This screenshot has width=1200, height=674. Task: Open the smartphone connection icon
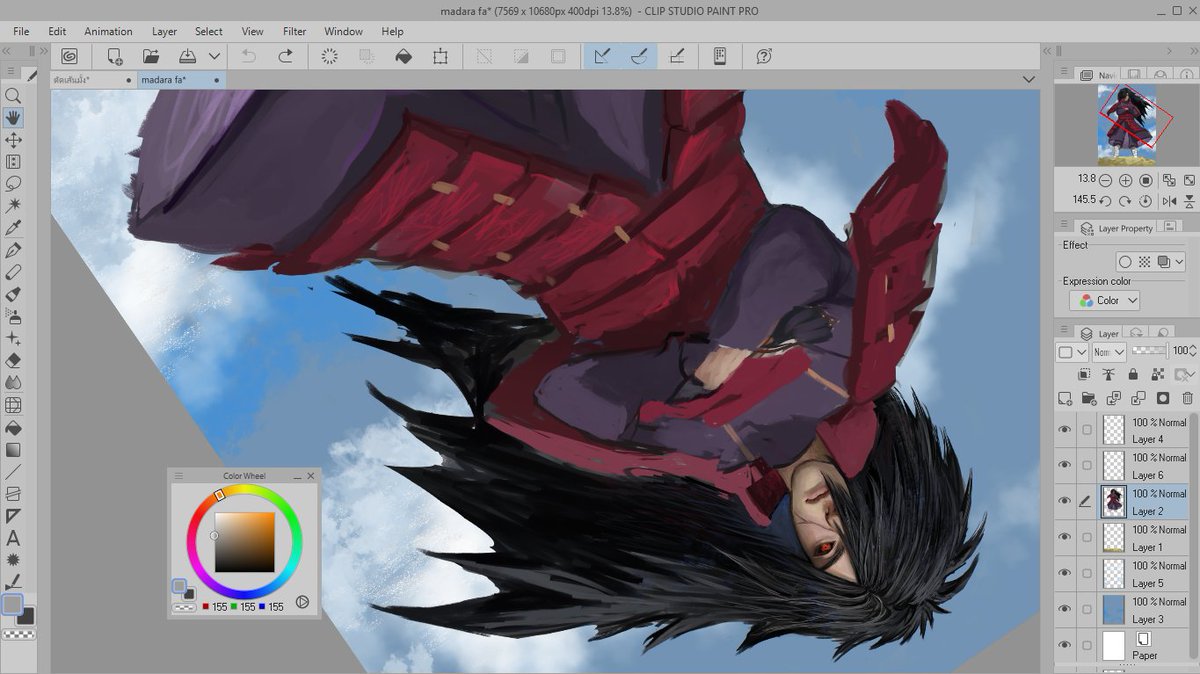pyautogui.click(x=719, y=57)
